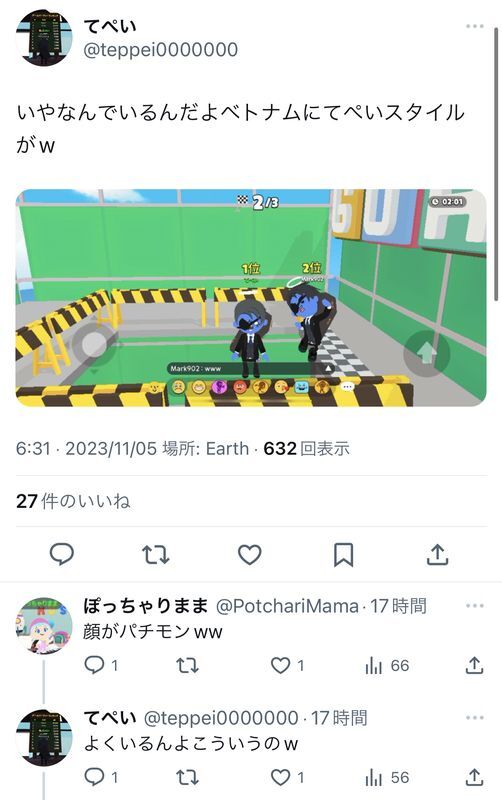View the 56 views count on てぺい's reply
This screenshot has width=502, height=800.
(387, 778)
